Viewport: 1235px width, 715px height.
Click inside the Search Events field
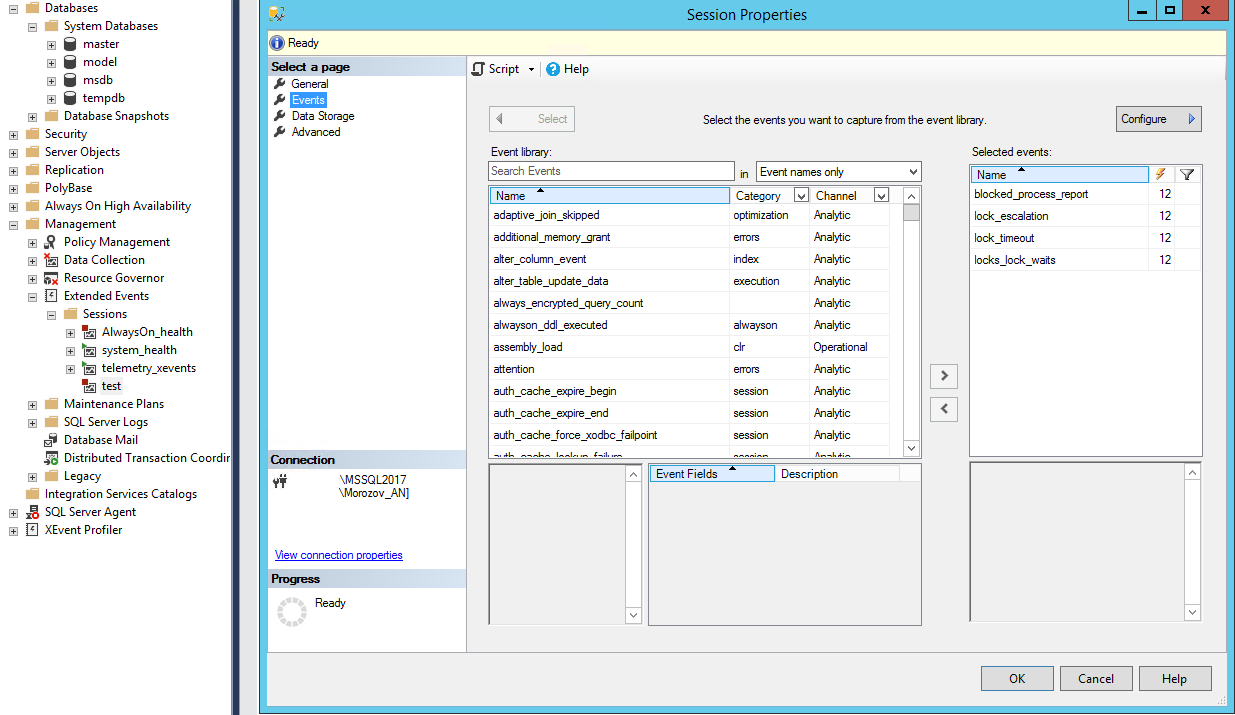[x=610, y=170]
